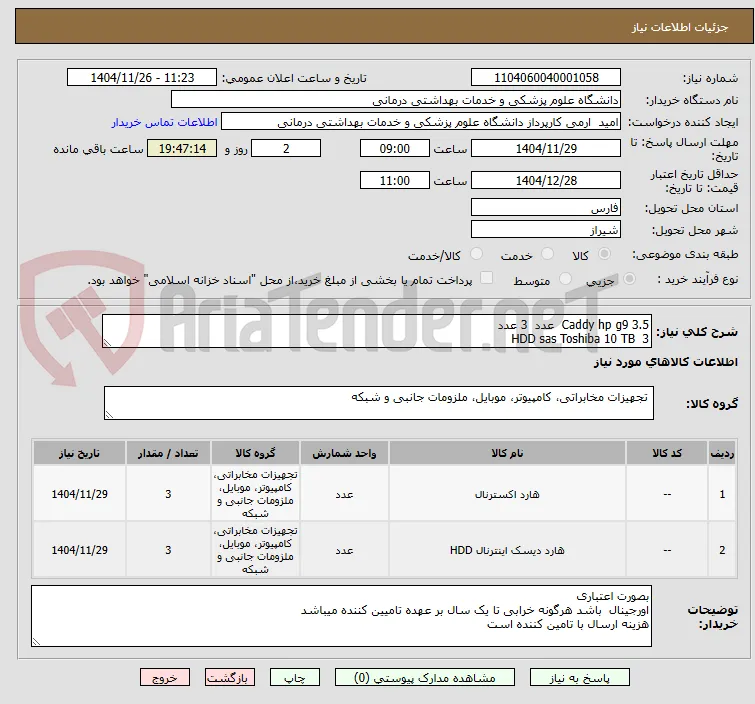
Task: Toggle the اسناد خزانه اسلامی payment checkbox
Action: pos(487,278)
